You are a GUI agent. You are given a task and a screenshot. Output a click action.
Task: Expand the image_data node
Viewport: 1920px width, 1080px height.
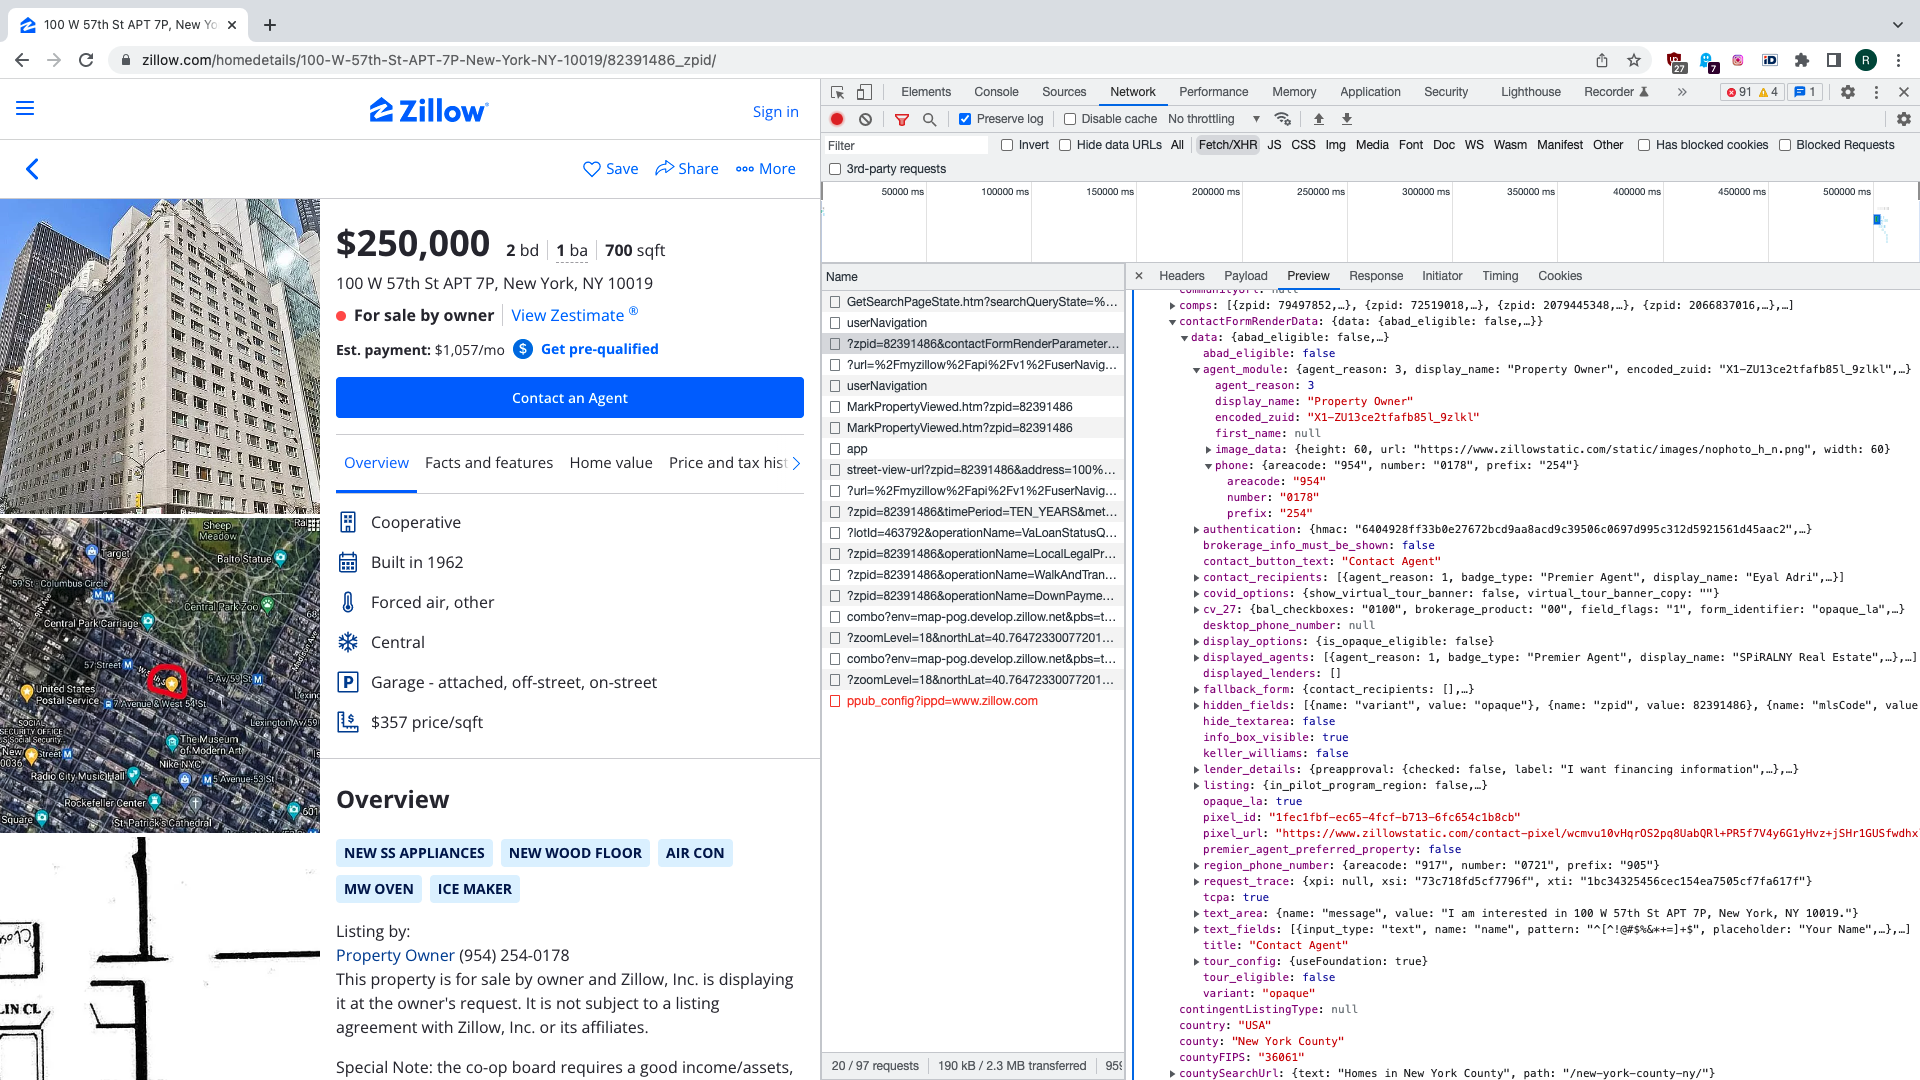tap(1208, 450)
